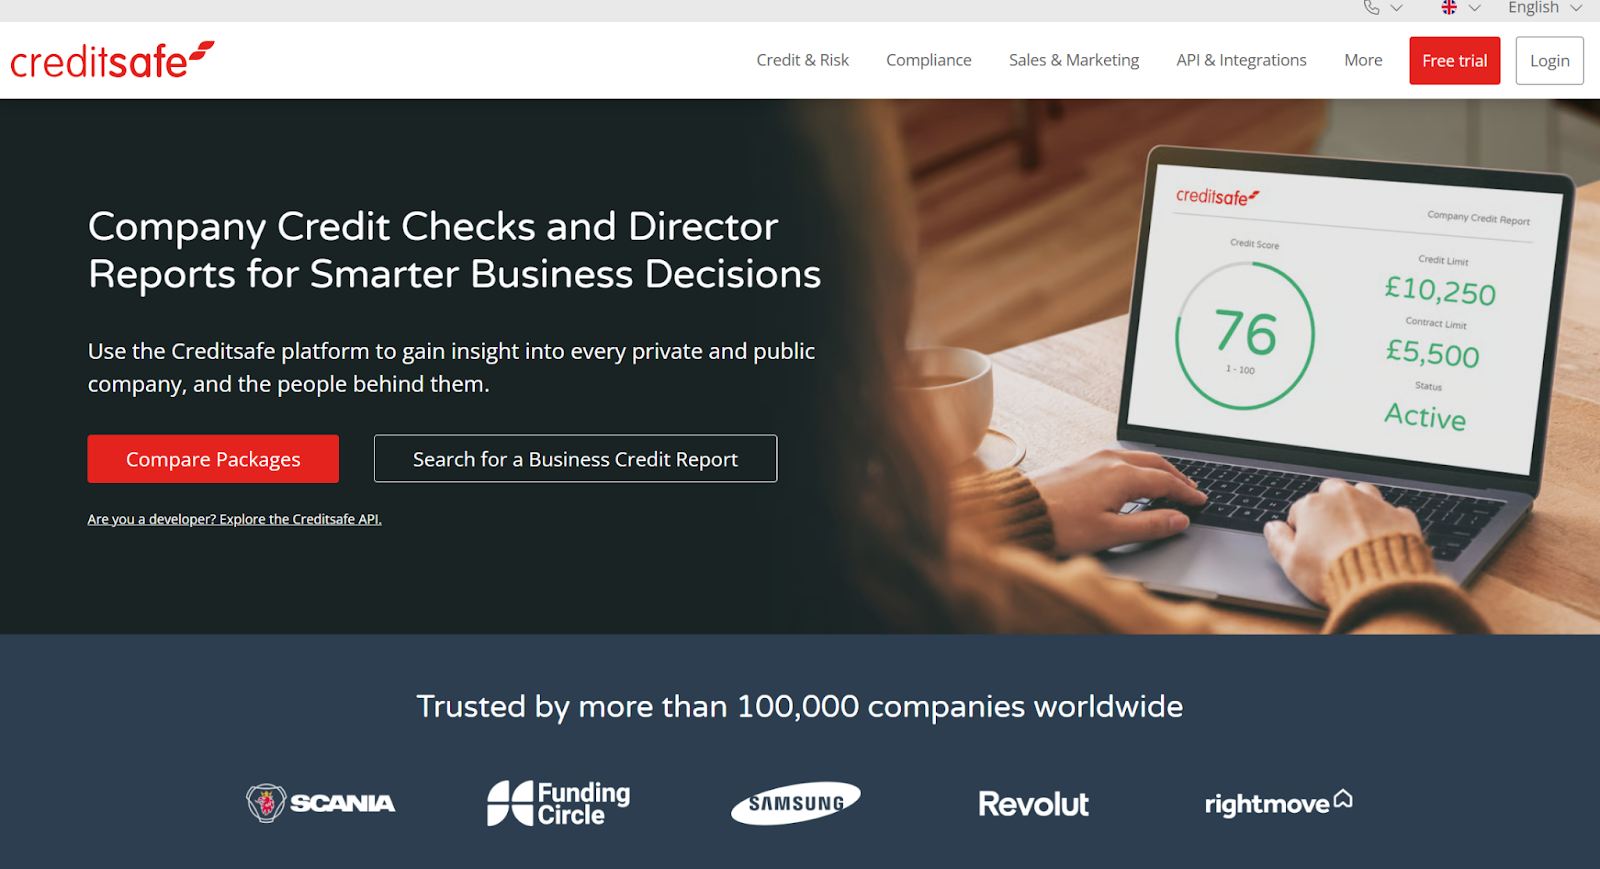Click the Creditsafe logo in header
This screenshot has height=869, width=1600.
click(x=112, y=60)
